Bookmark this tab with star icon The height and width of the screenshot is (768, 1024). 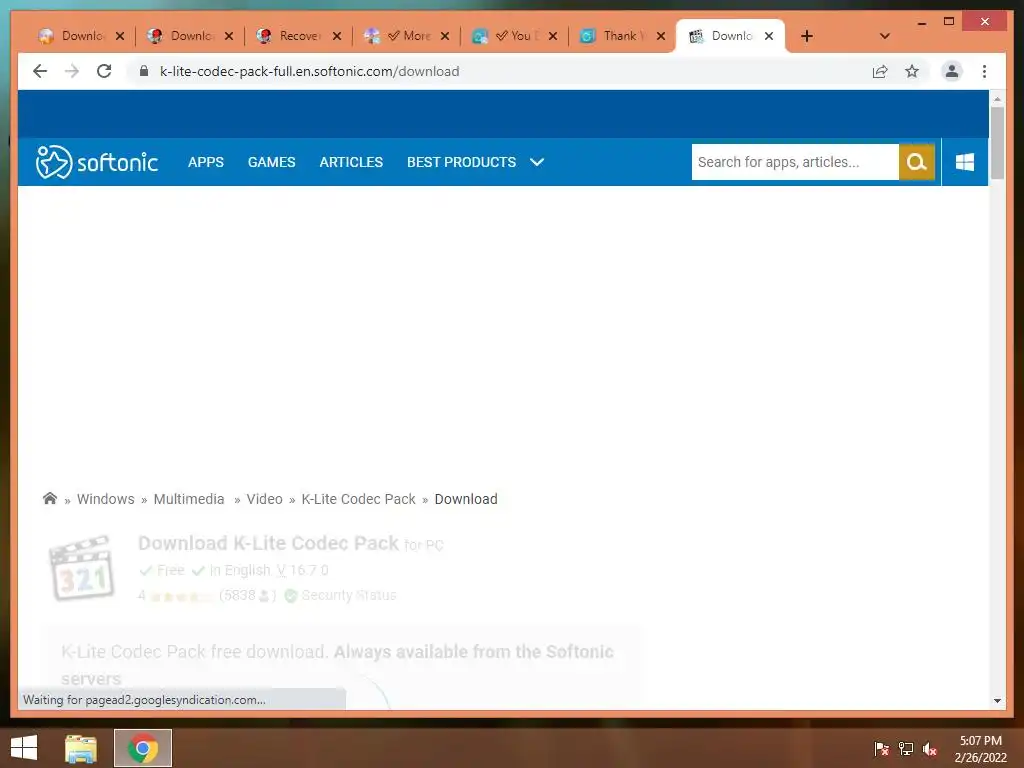click(x=912, y=71)
